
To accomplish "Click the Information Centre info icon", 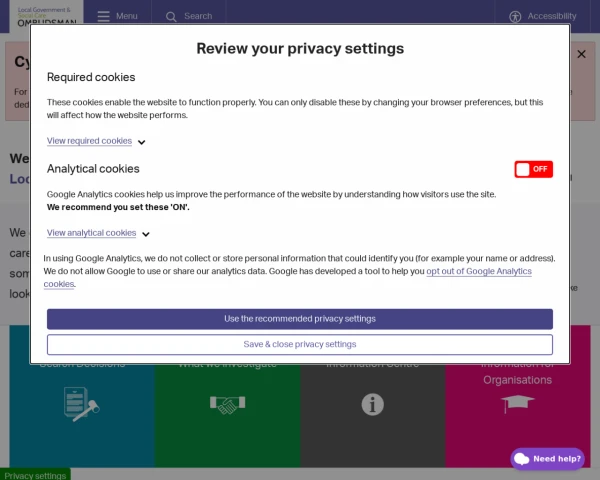I will coord(372,404).
